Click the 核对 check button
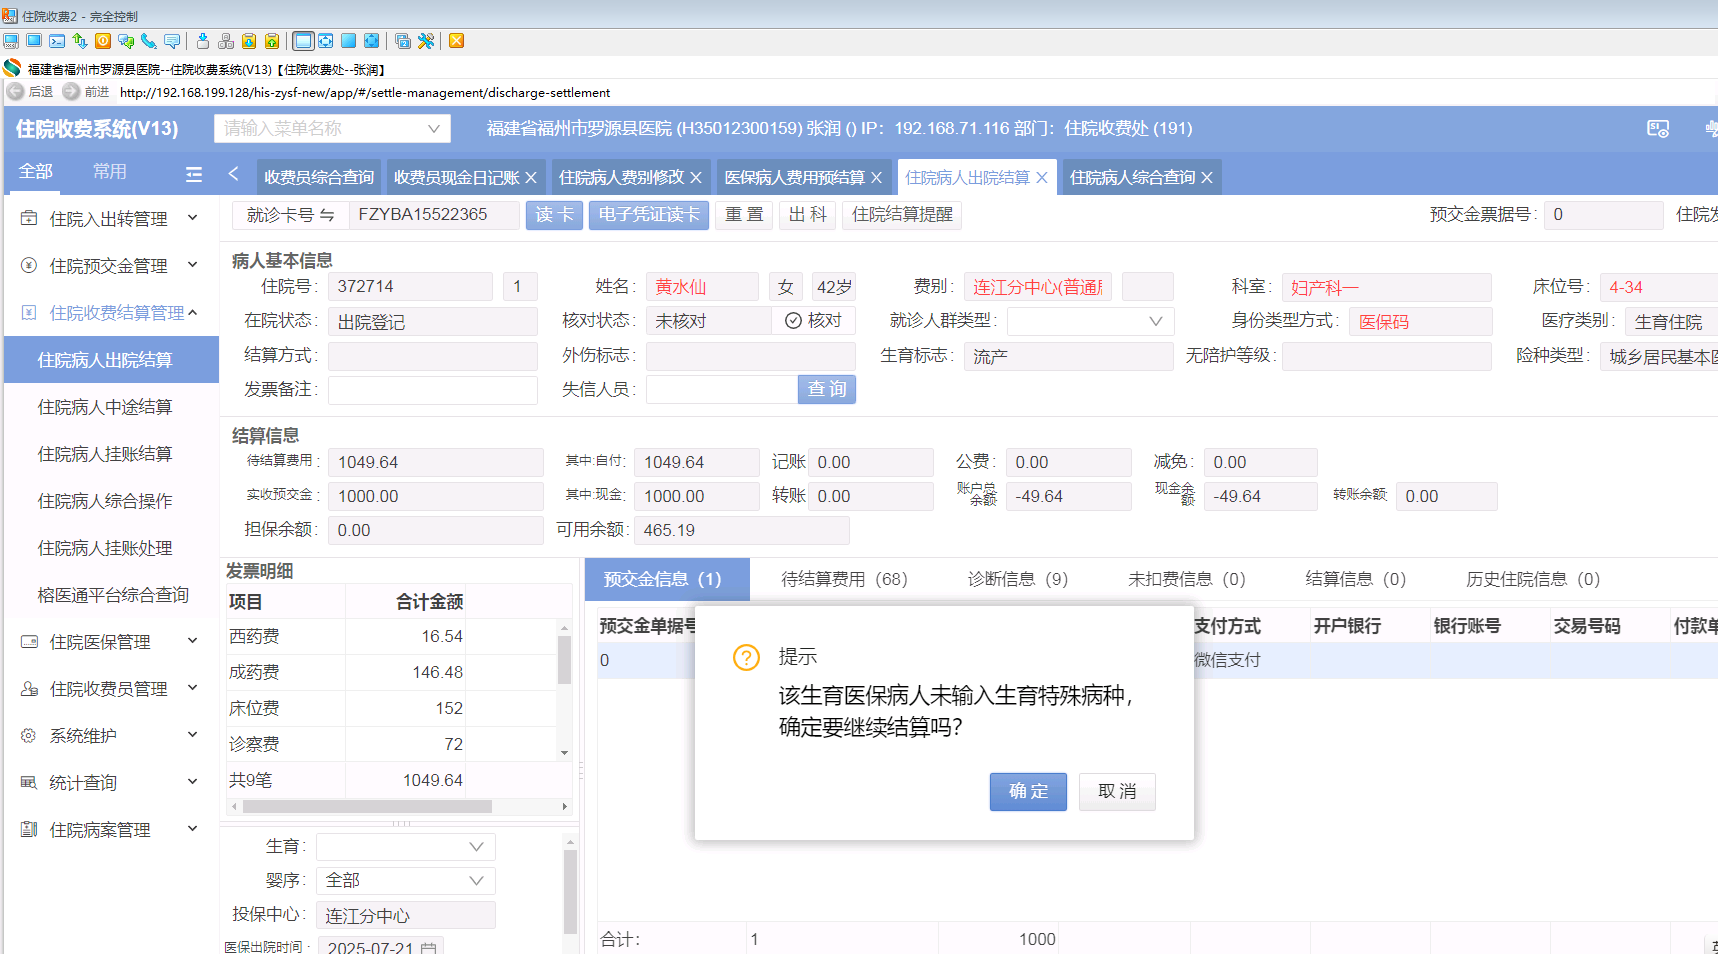Screen dimensions: 1718x954 tap(813, 321)
